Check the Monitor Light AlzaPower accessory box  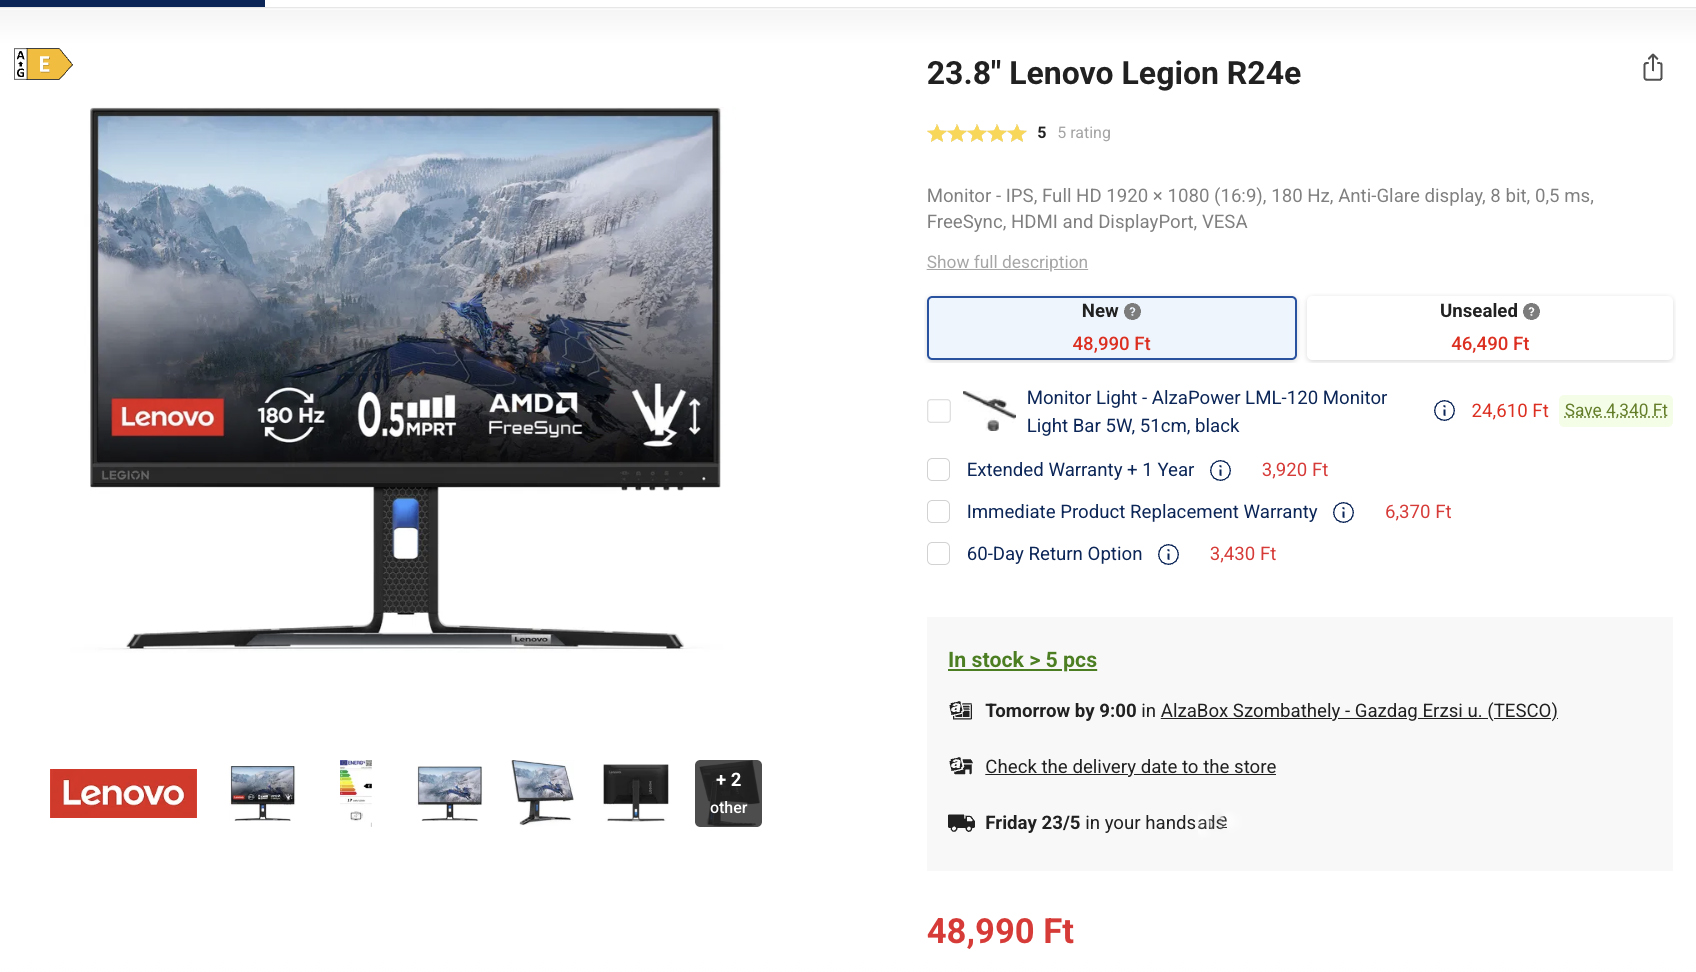(x=939, y=411)
